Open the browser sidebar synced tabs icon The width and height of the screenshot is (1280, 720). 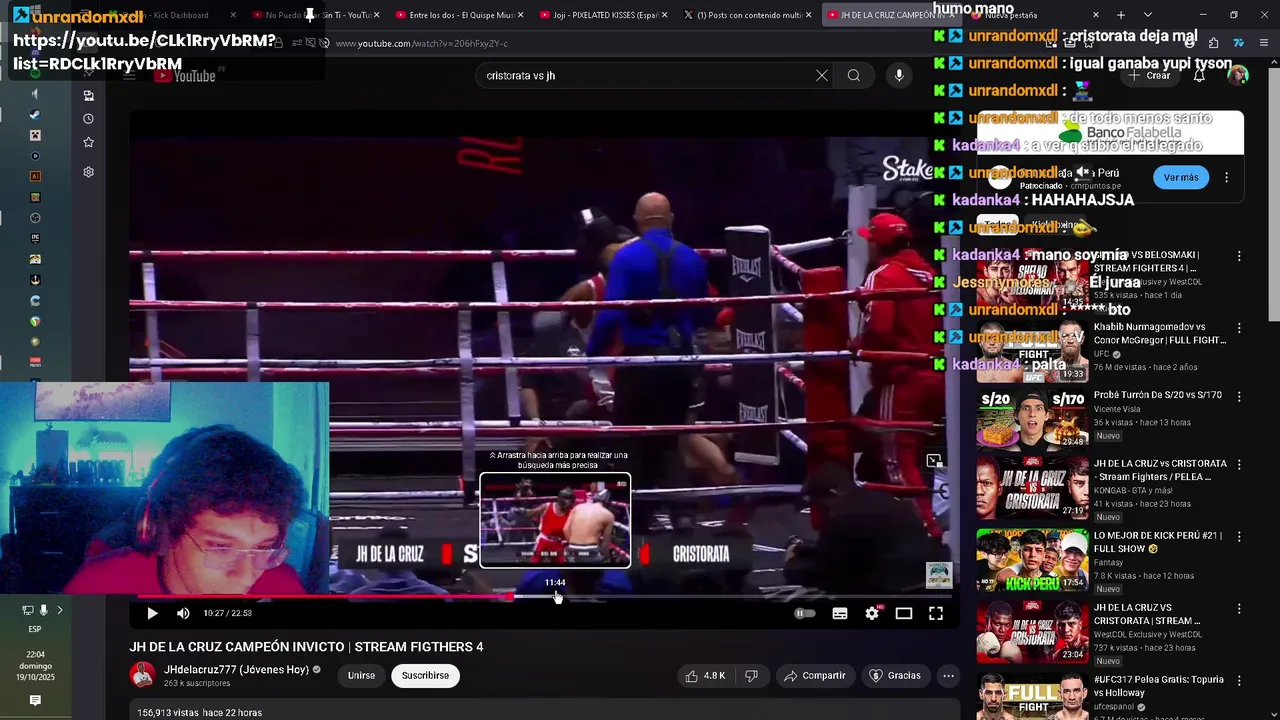(x=88, y=95)
